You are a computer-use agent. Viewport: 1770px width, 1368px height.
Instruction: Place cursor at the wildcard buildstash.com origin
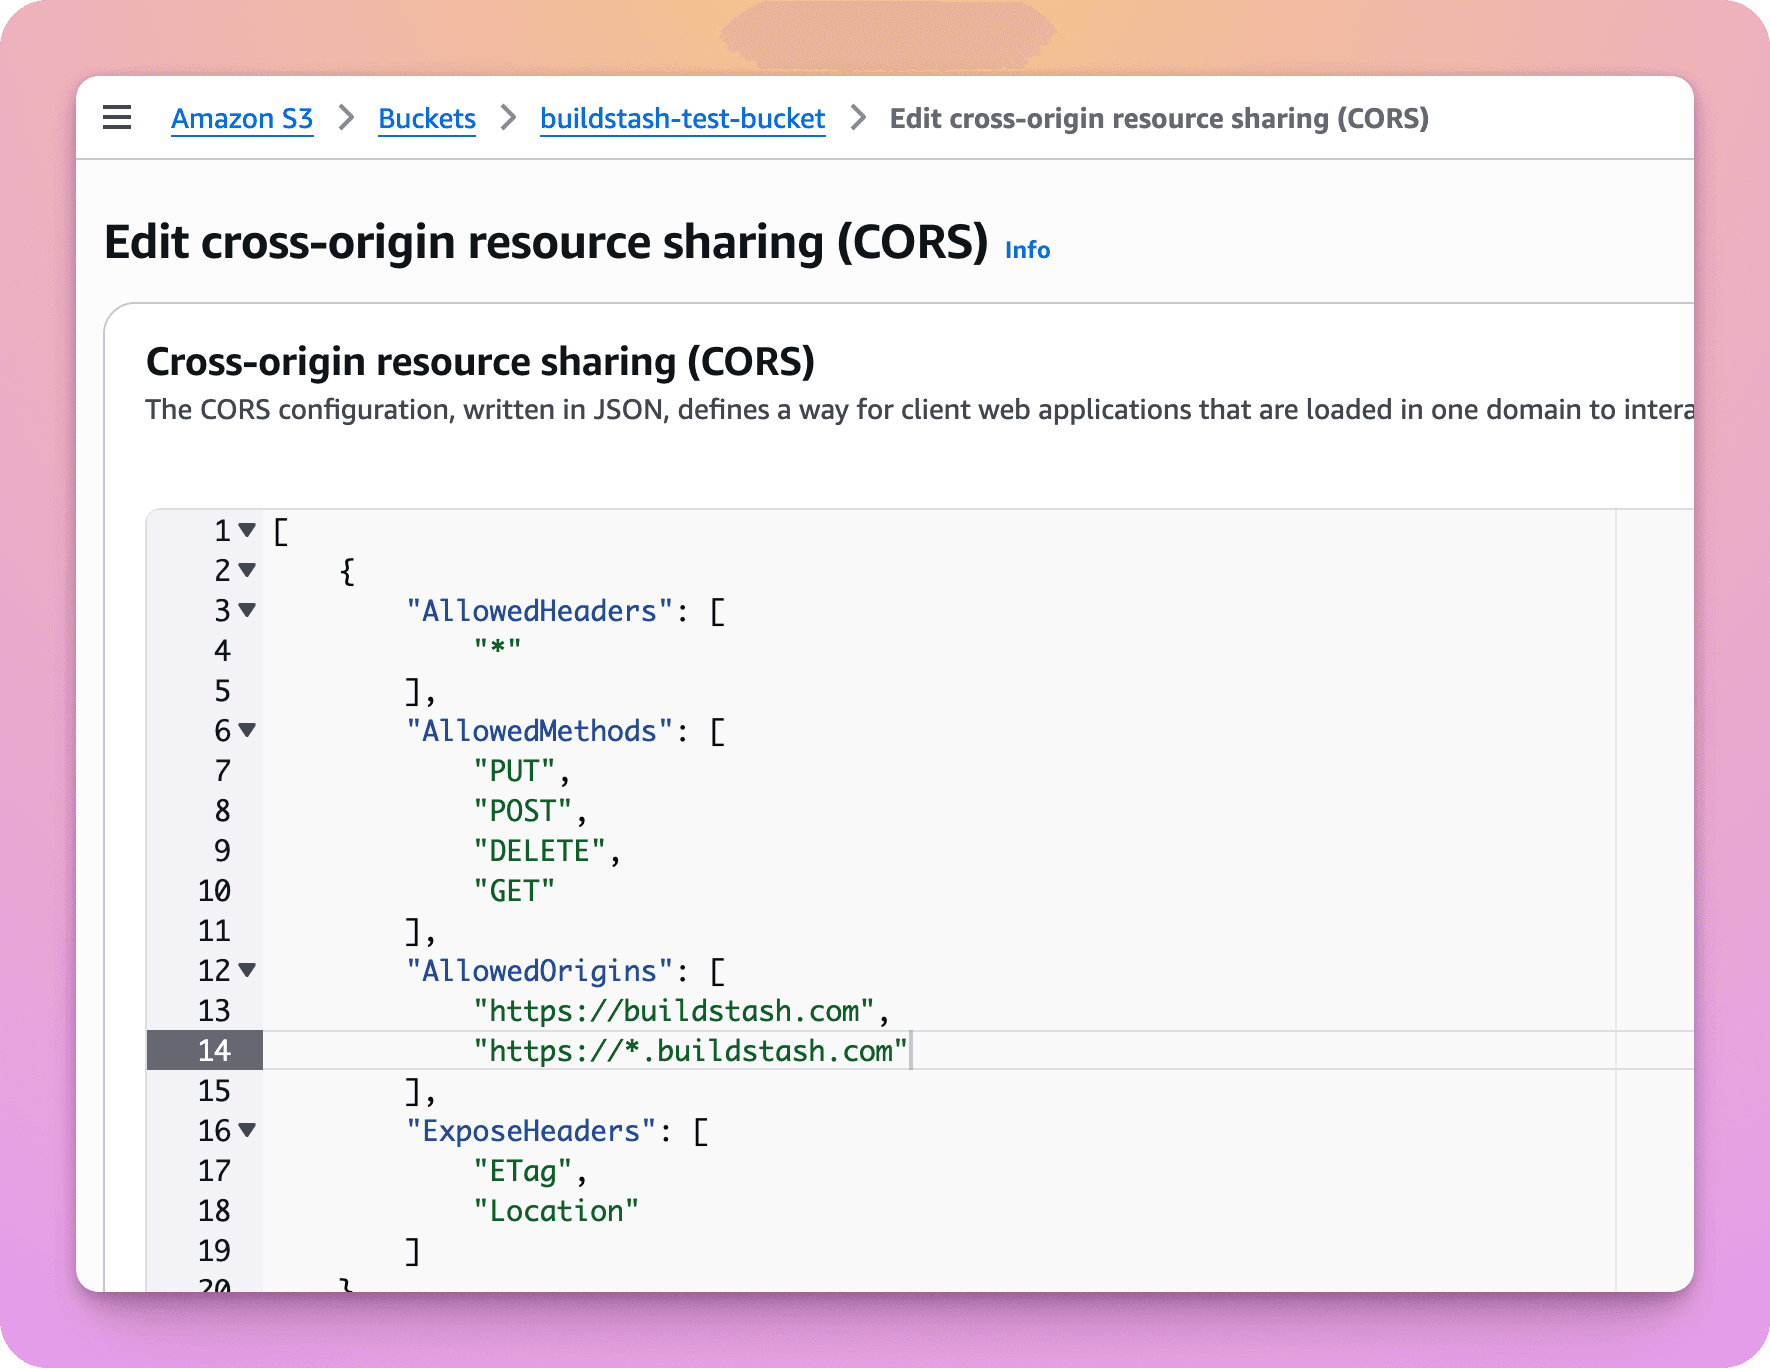[x=690, y=1051]
